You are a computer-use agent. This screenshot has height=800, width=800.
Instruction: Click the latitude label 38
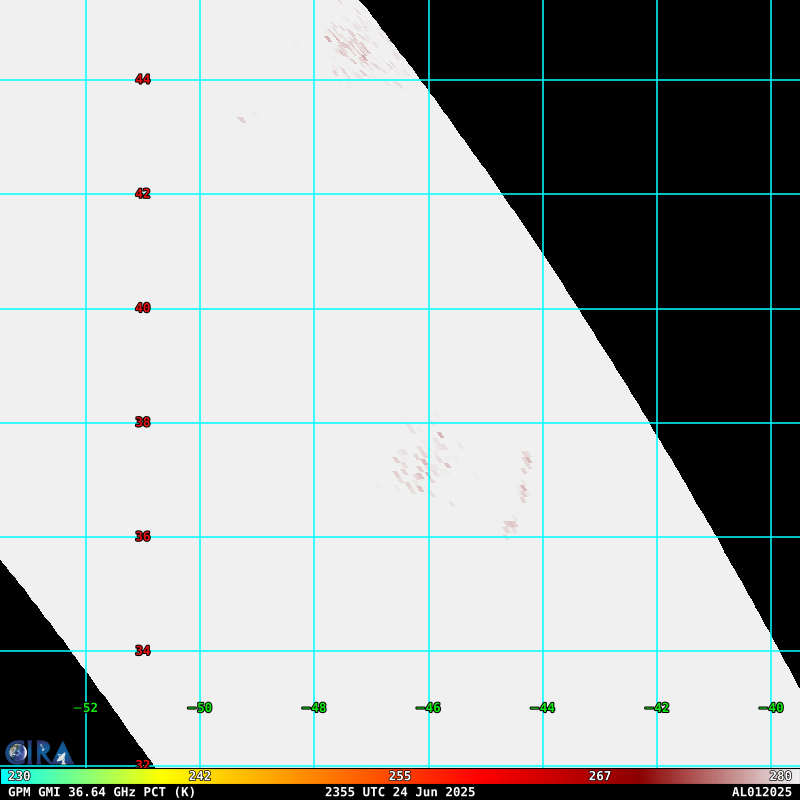[x=143, y=422]
